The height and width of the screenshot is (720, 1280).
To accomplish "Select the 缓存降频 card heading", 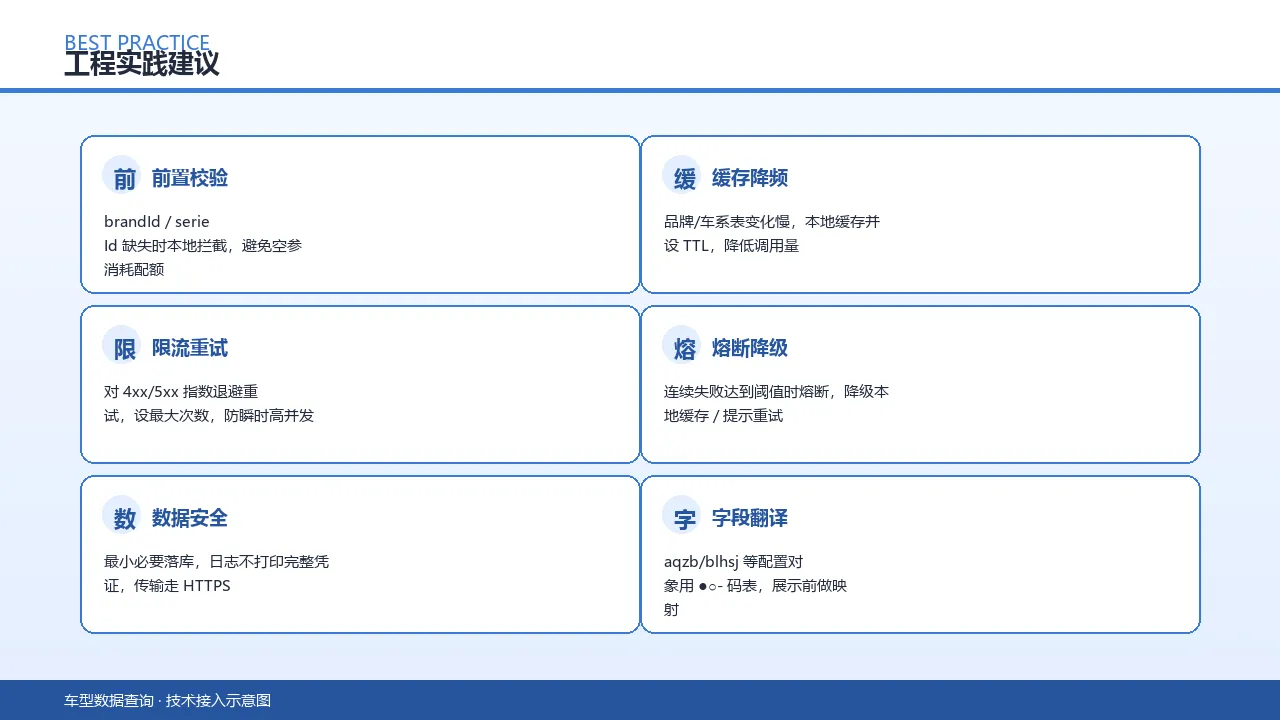I will click(750, 178).
